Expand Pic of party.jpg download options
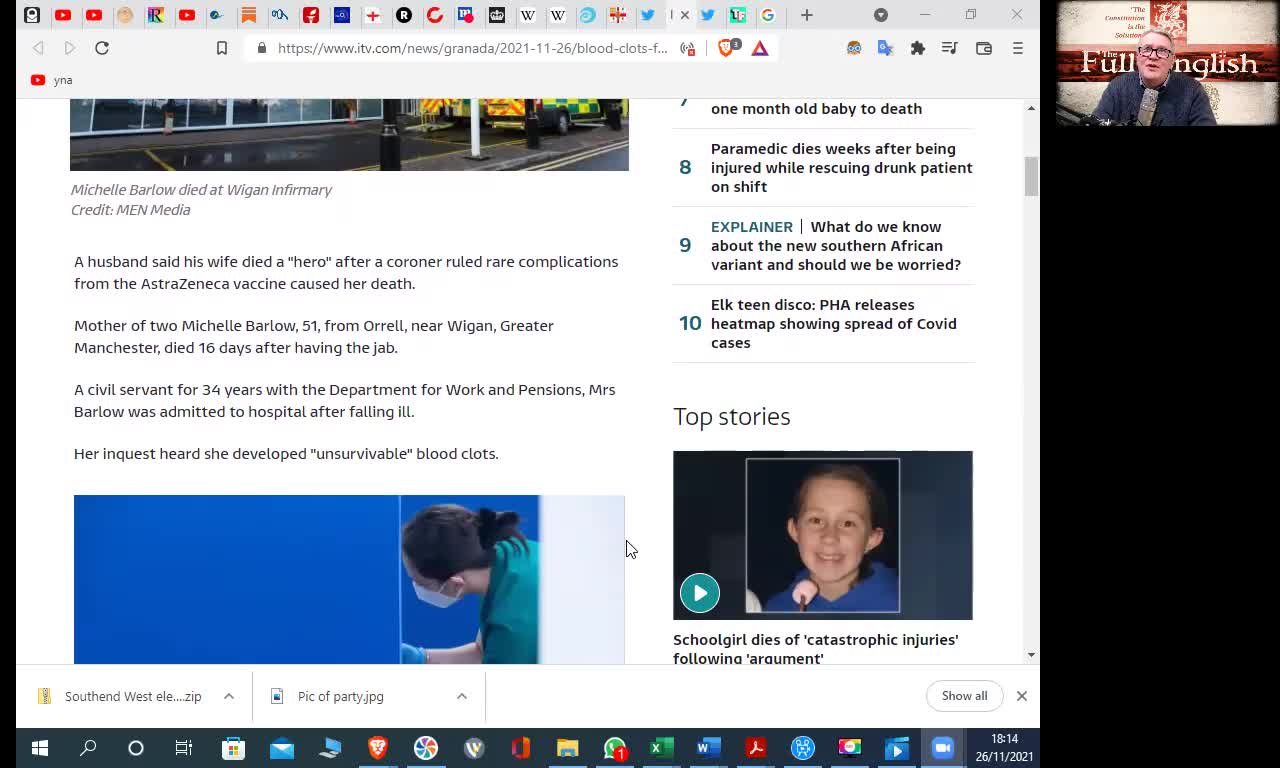Viewport: 1280px width, 768px height. 462,696
